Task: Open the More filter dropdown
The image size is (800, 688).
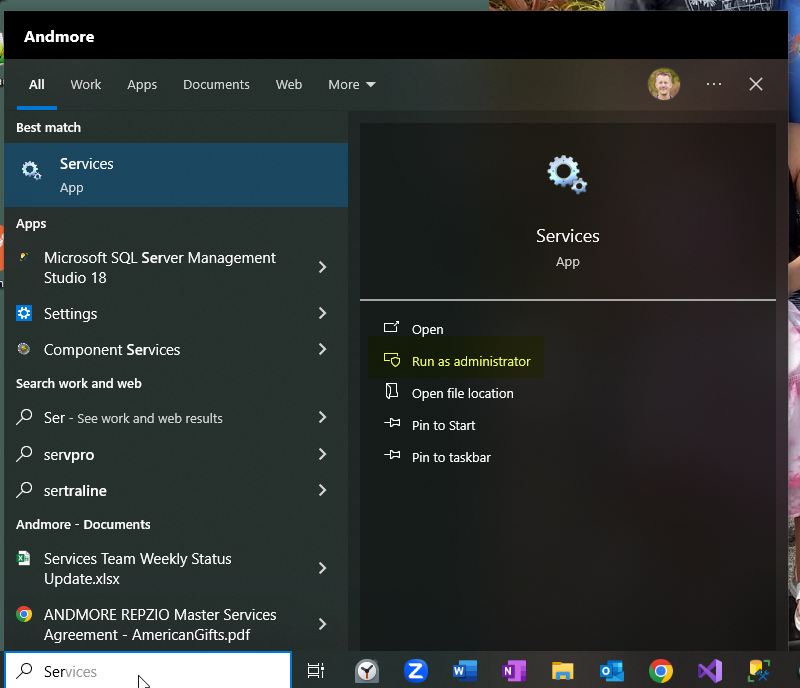Action: (352, 85)
